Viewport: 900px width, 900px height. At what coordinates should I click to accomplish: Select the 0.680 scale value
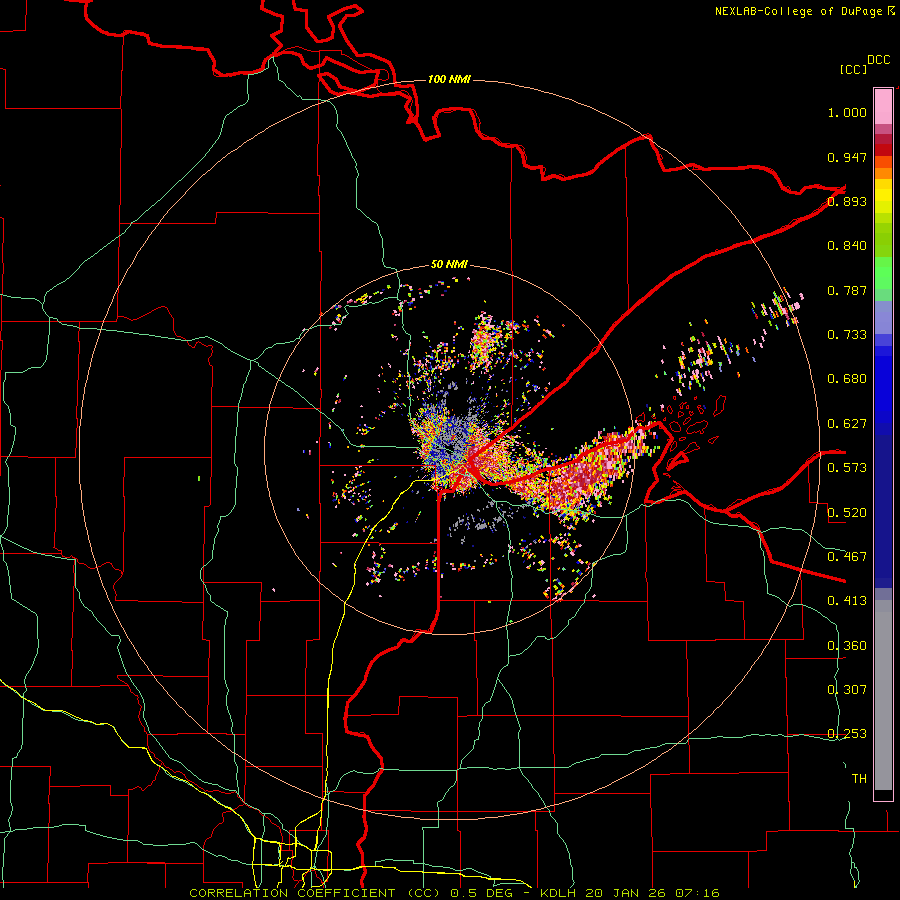[847, 379]
